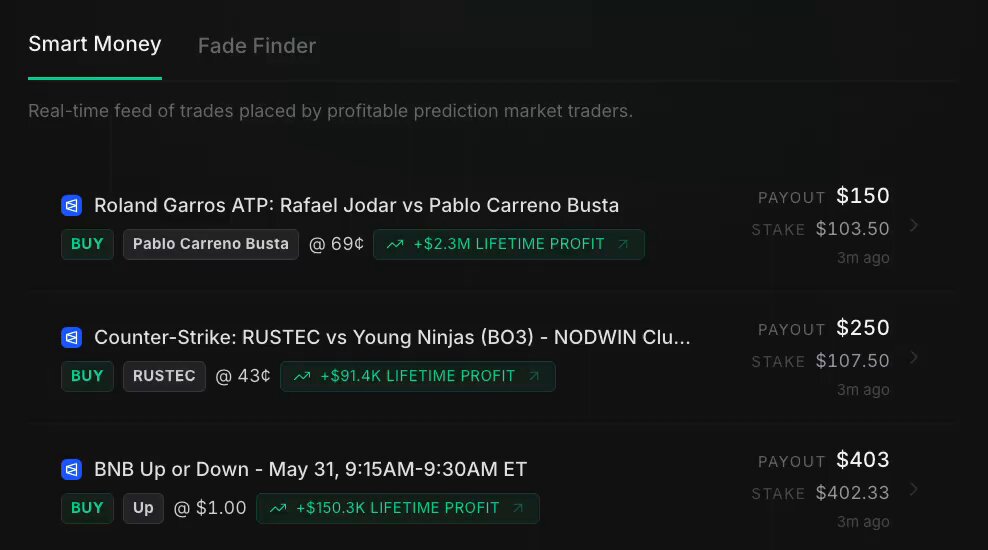Click the blue platform icon beside Counter-Strike market
This screenshot has width=988, height=550.
(72, 338)
